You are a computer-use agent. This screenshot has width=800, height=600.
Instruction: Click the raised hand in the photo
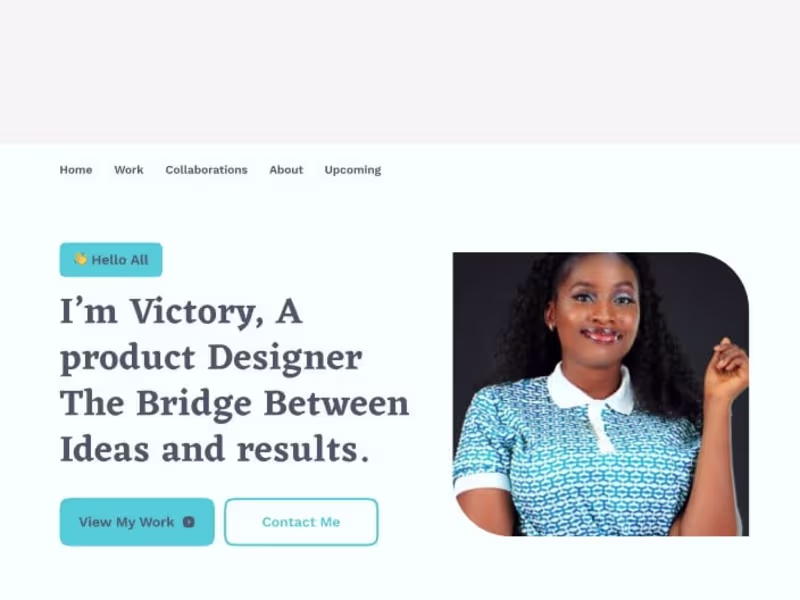click(730, 363)
